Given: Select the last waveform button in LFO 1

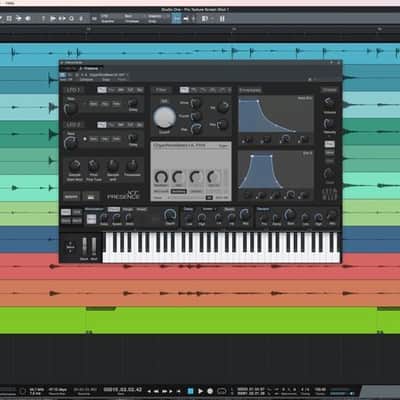Looking at the screenshot, I should [140, 90].
